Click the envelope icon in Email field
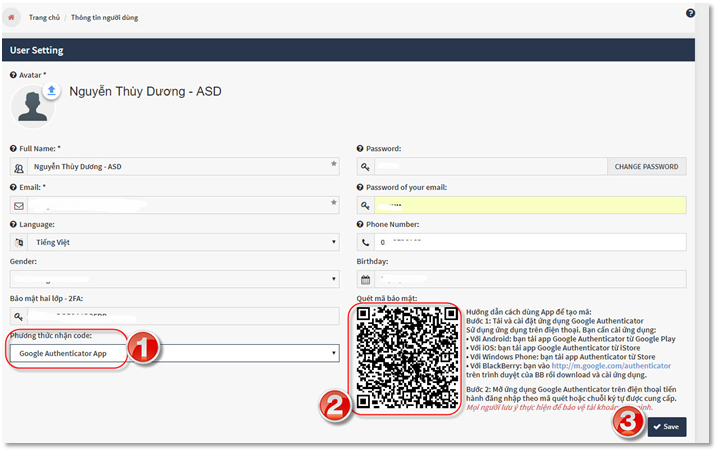This screenshot has width=718, height=452. pyautogui.click(x=19, y=205)
